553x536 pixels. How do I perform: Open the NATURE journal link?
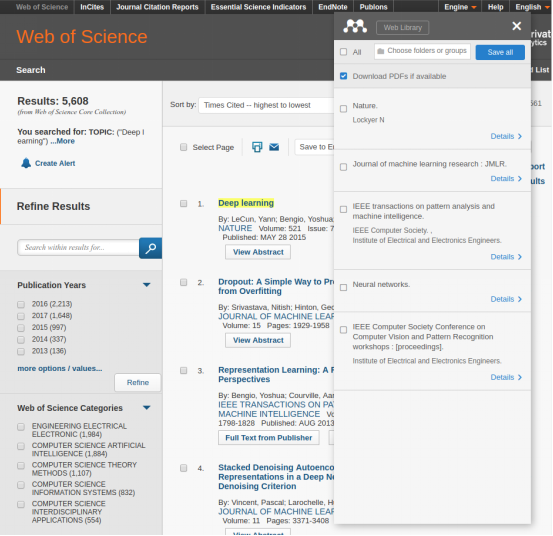pos(235,229)
